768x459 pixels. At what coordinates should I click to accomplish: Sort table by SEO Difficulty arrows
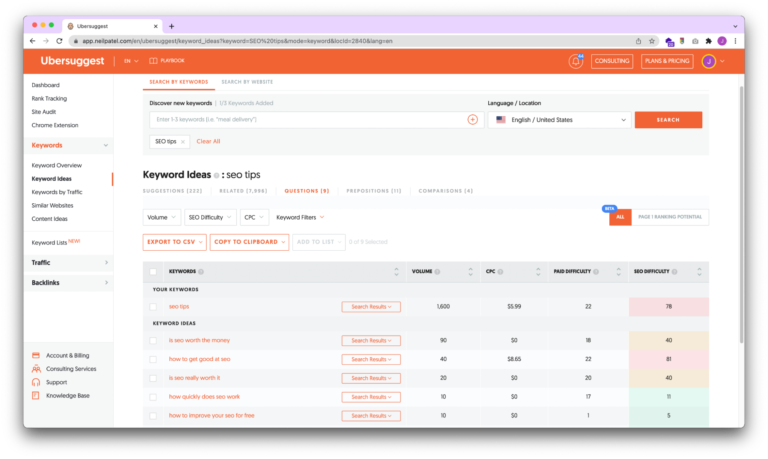699,272
